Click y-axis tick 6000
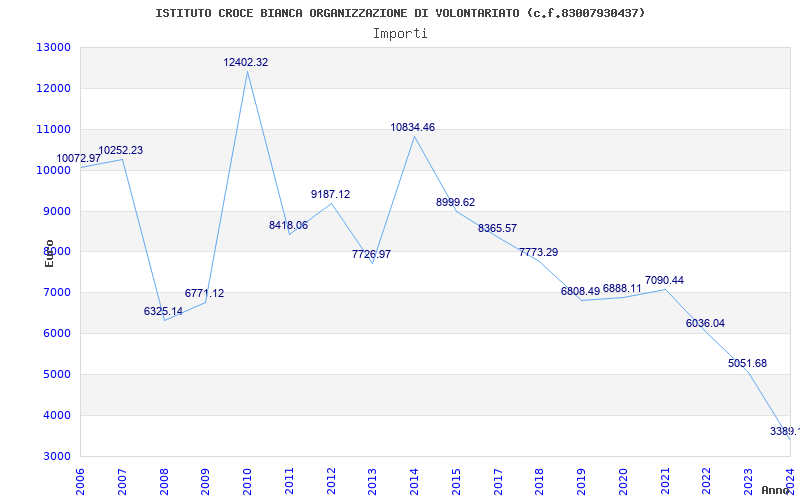Image resolution: width=800 pixels, height=500 pixels. coord(56,333)
